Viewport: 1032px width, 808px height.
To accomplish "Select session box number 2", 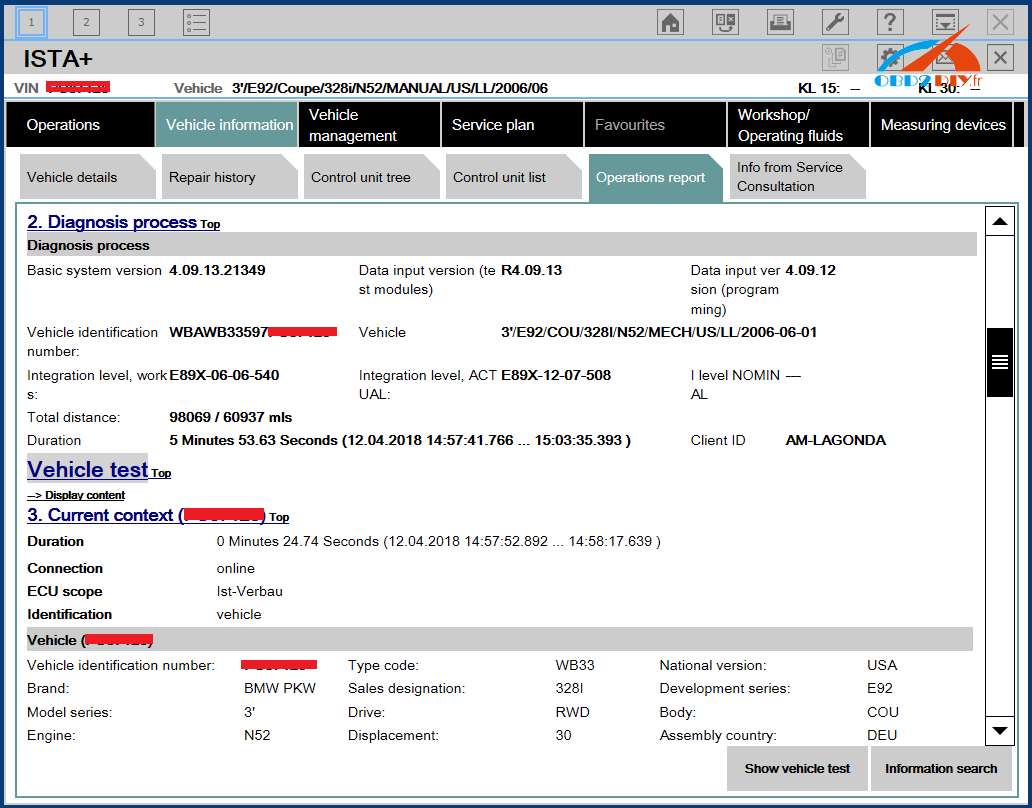I will click(87, 22).
